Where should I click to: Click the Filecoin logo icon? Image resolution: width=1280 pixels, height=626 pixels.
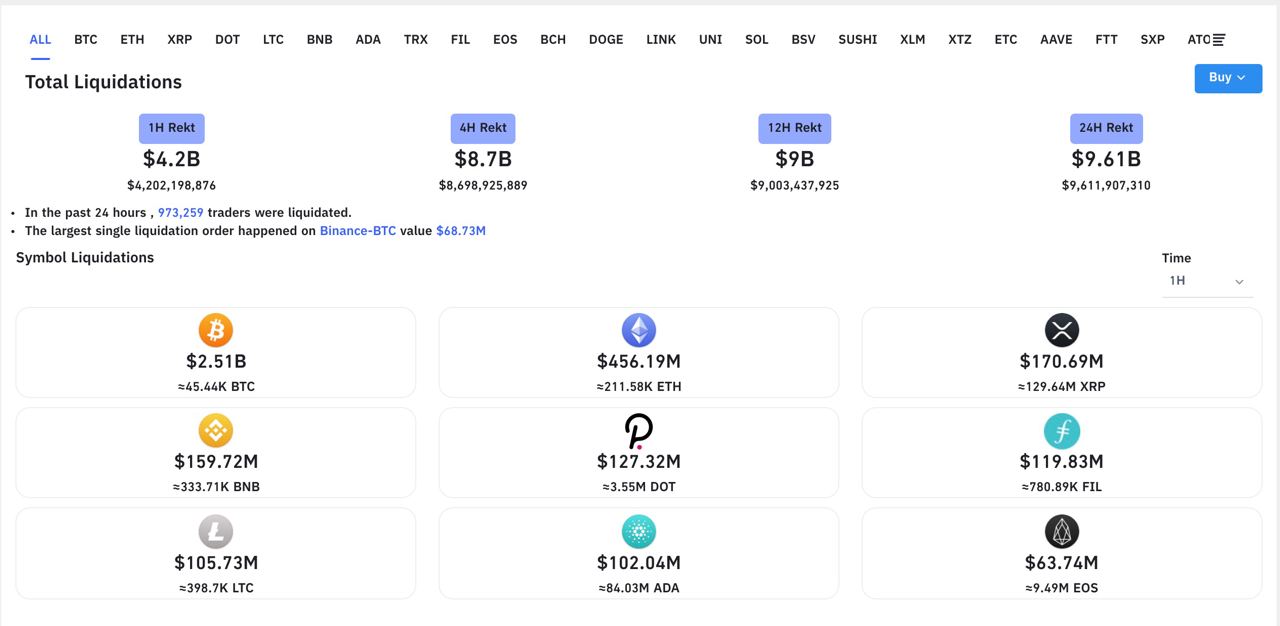(1062, 430)
